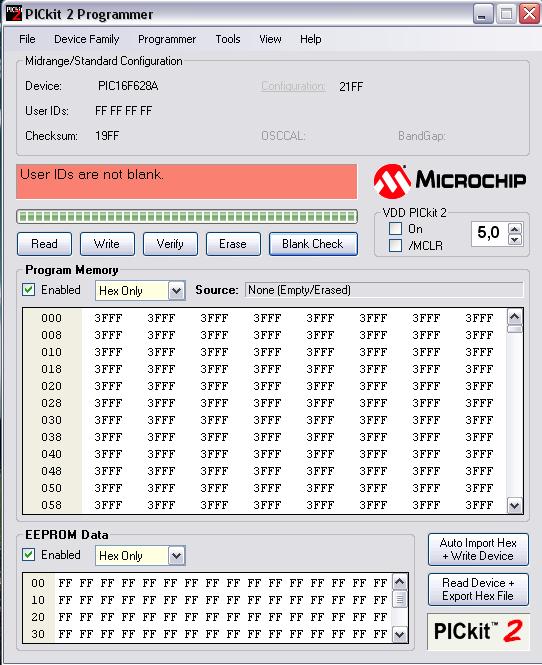
Task: Click the Read button
Action: point(45,244)
